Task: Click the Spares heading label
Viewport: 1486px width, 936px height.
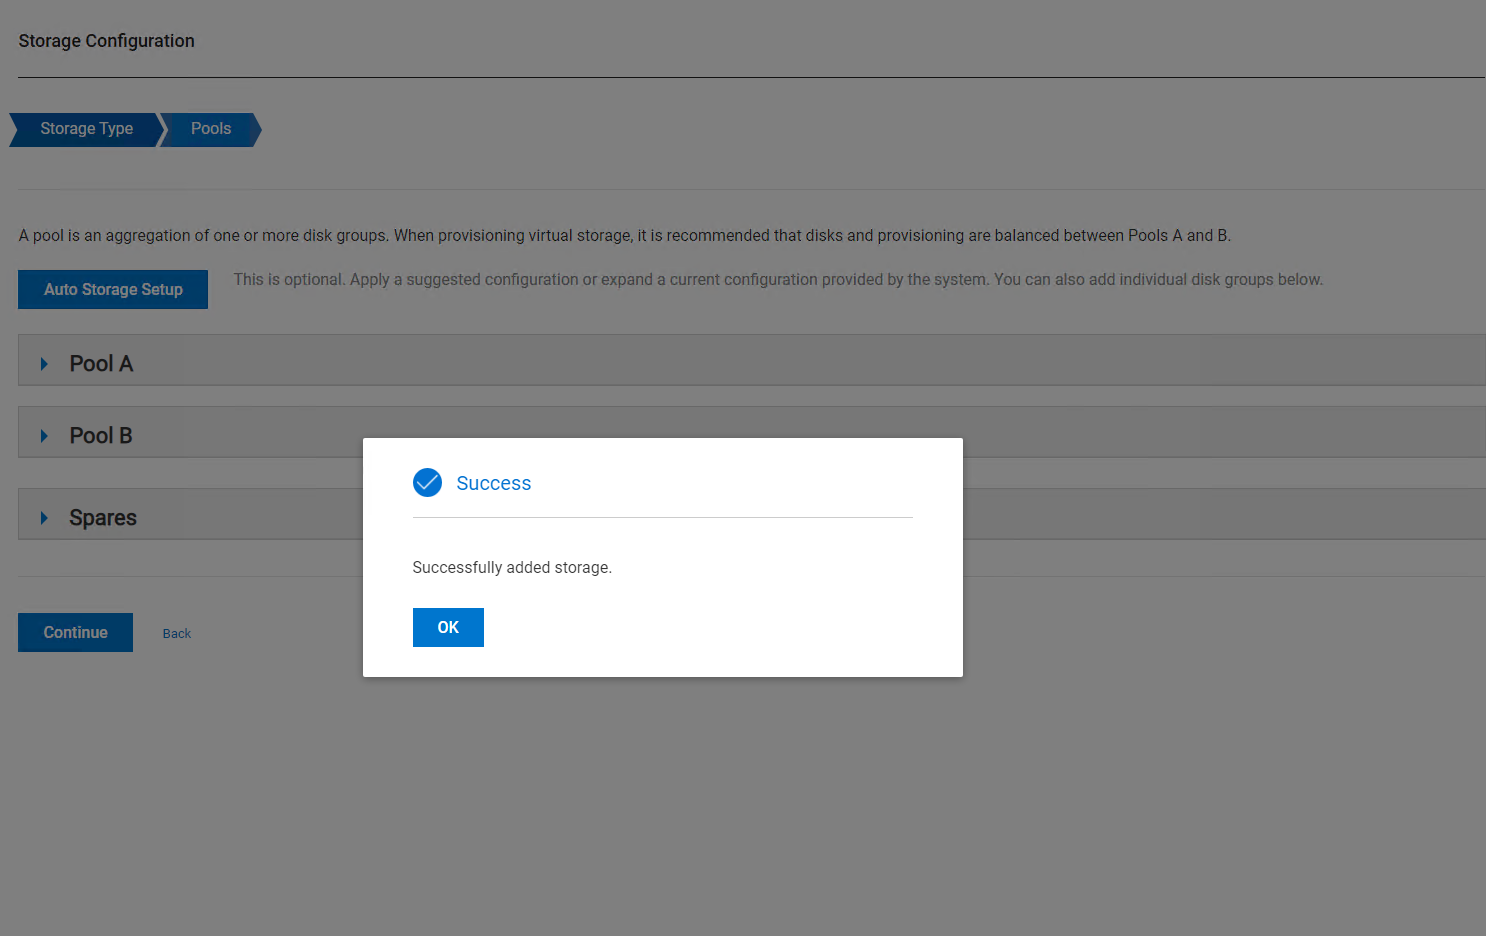Action: 103,518
